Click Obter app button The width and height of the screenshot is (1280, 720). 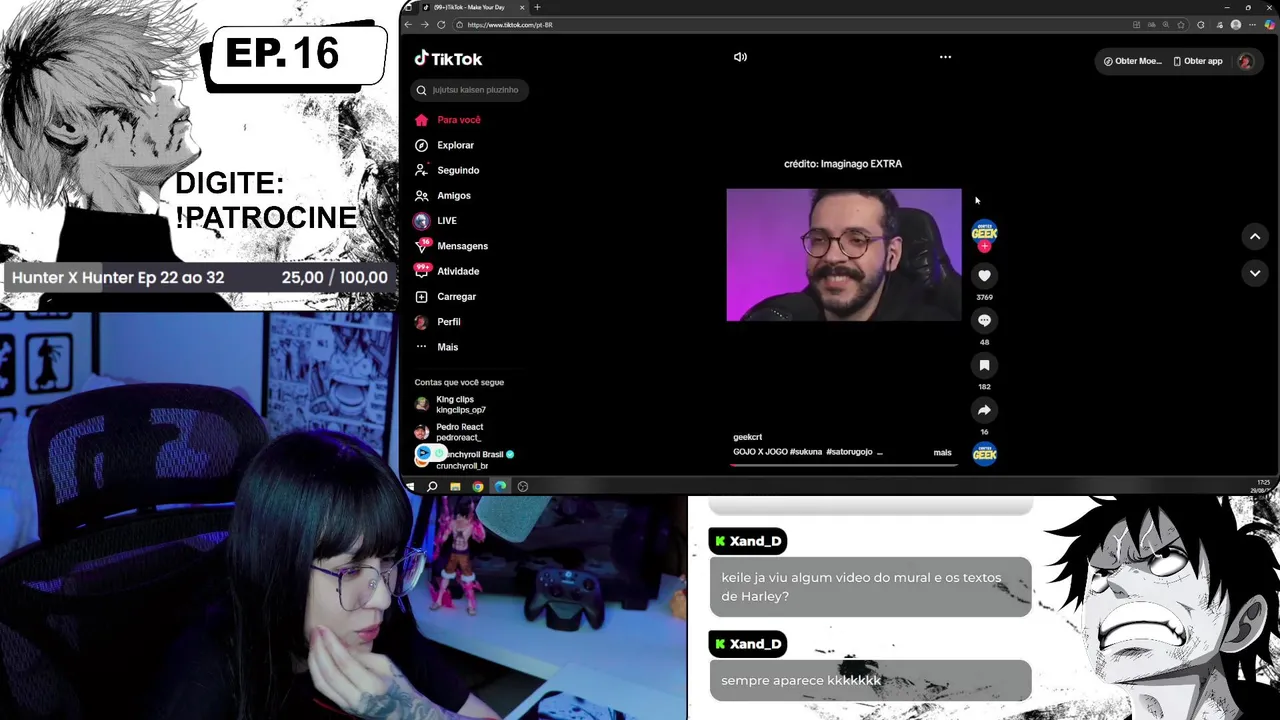(x=1198, y=61)
